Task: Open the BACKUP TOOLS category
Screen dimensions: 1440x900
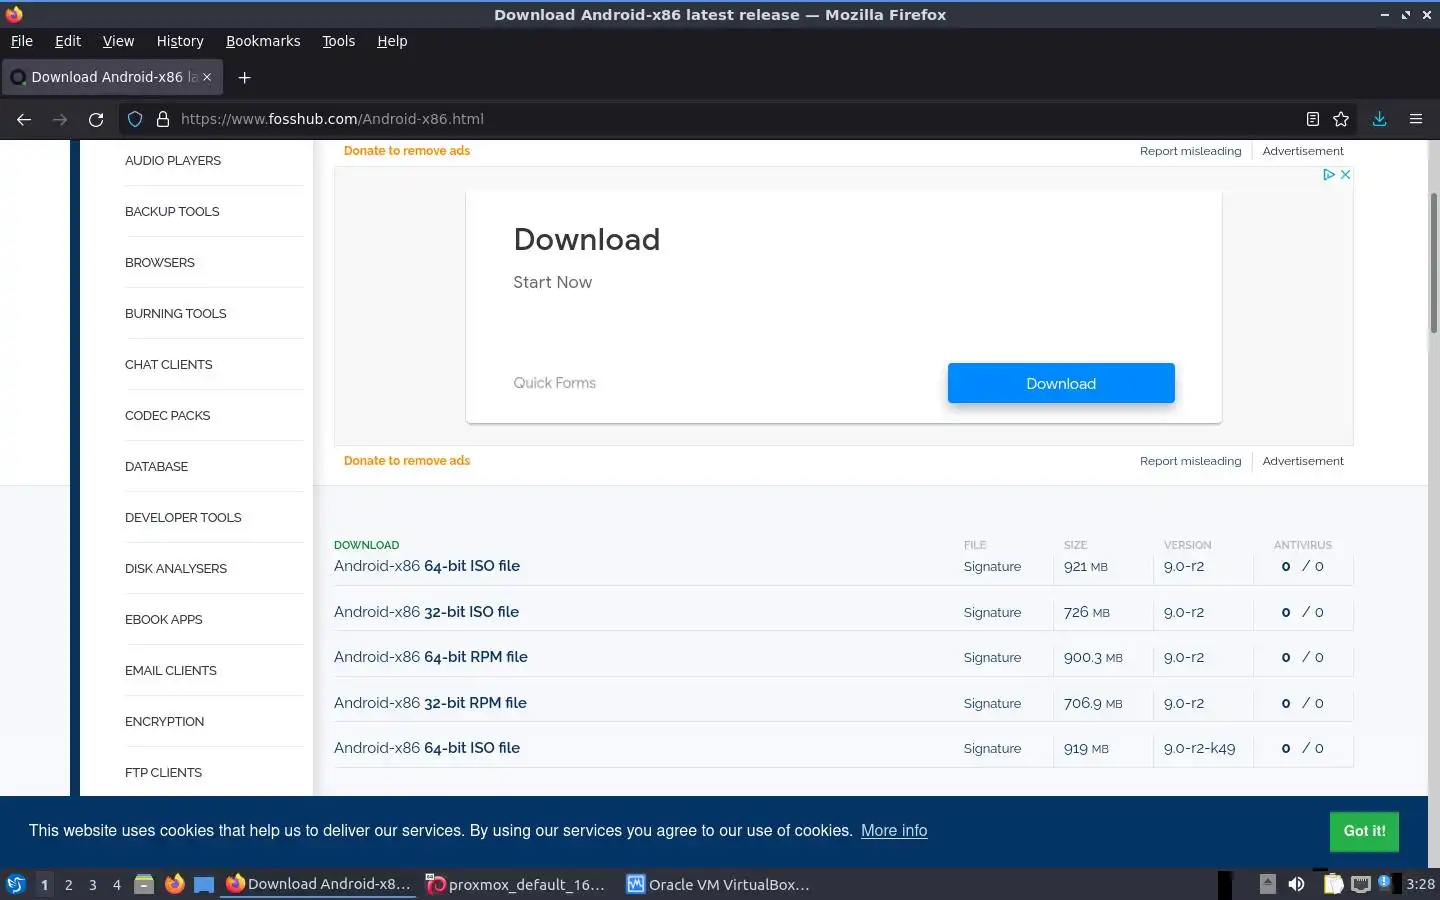Action: coord(172,212)
